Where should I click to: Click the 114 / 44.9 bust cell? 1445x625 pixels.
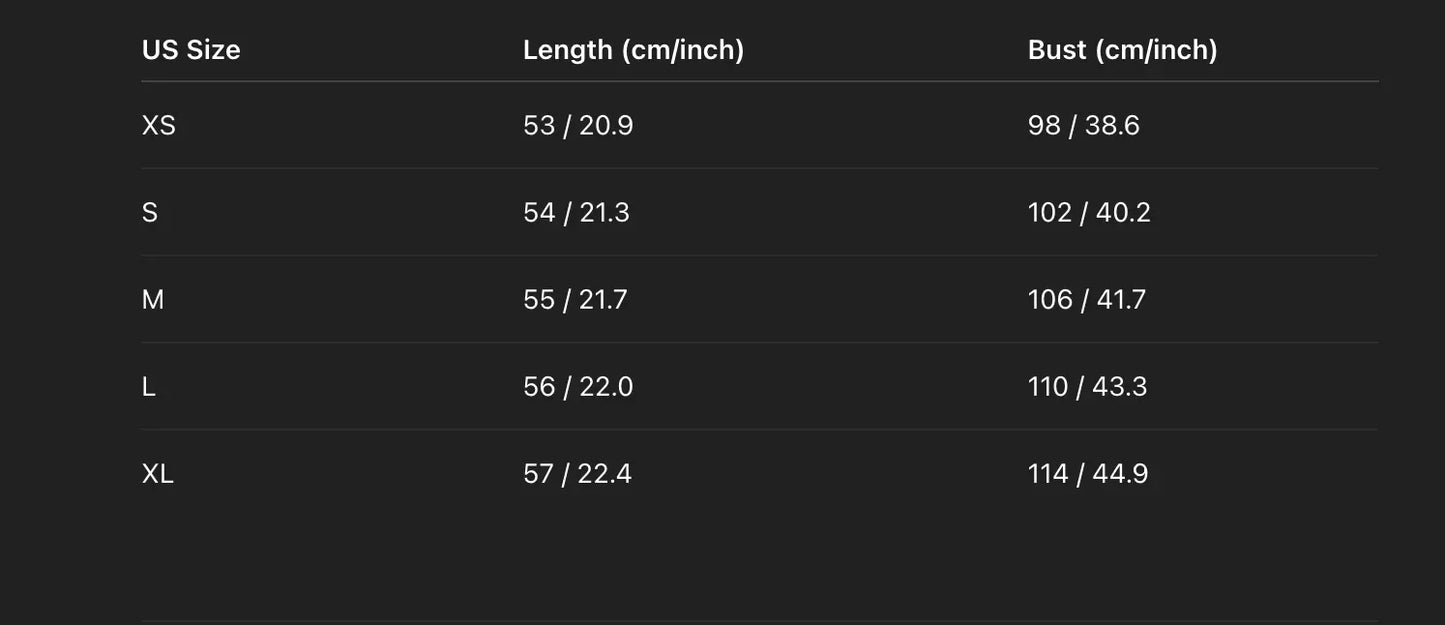[x=1088, y=474]
